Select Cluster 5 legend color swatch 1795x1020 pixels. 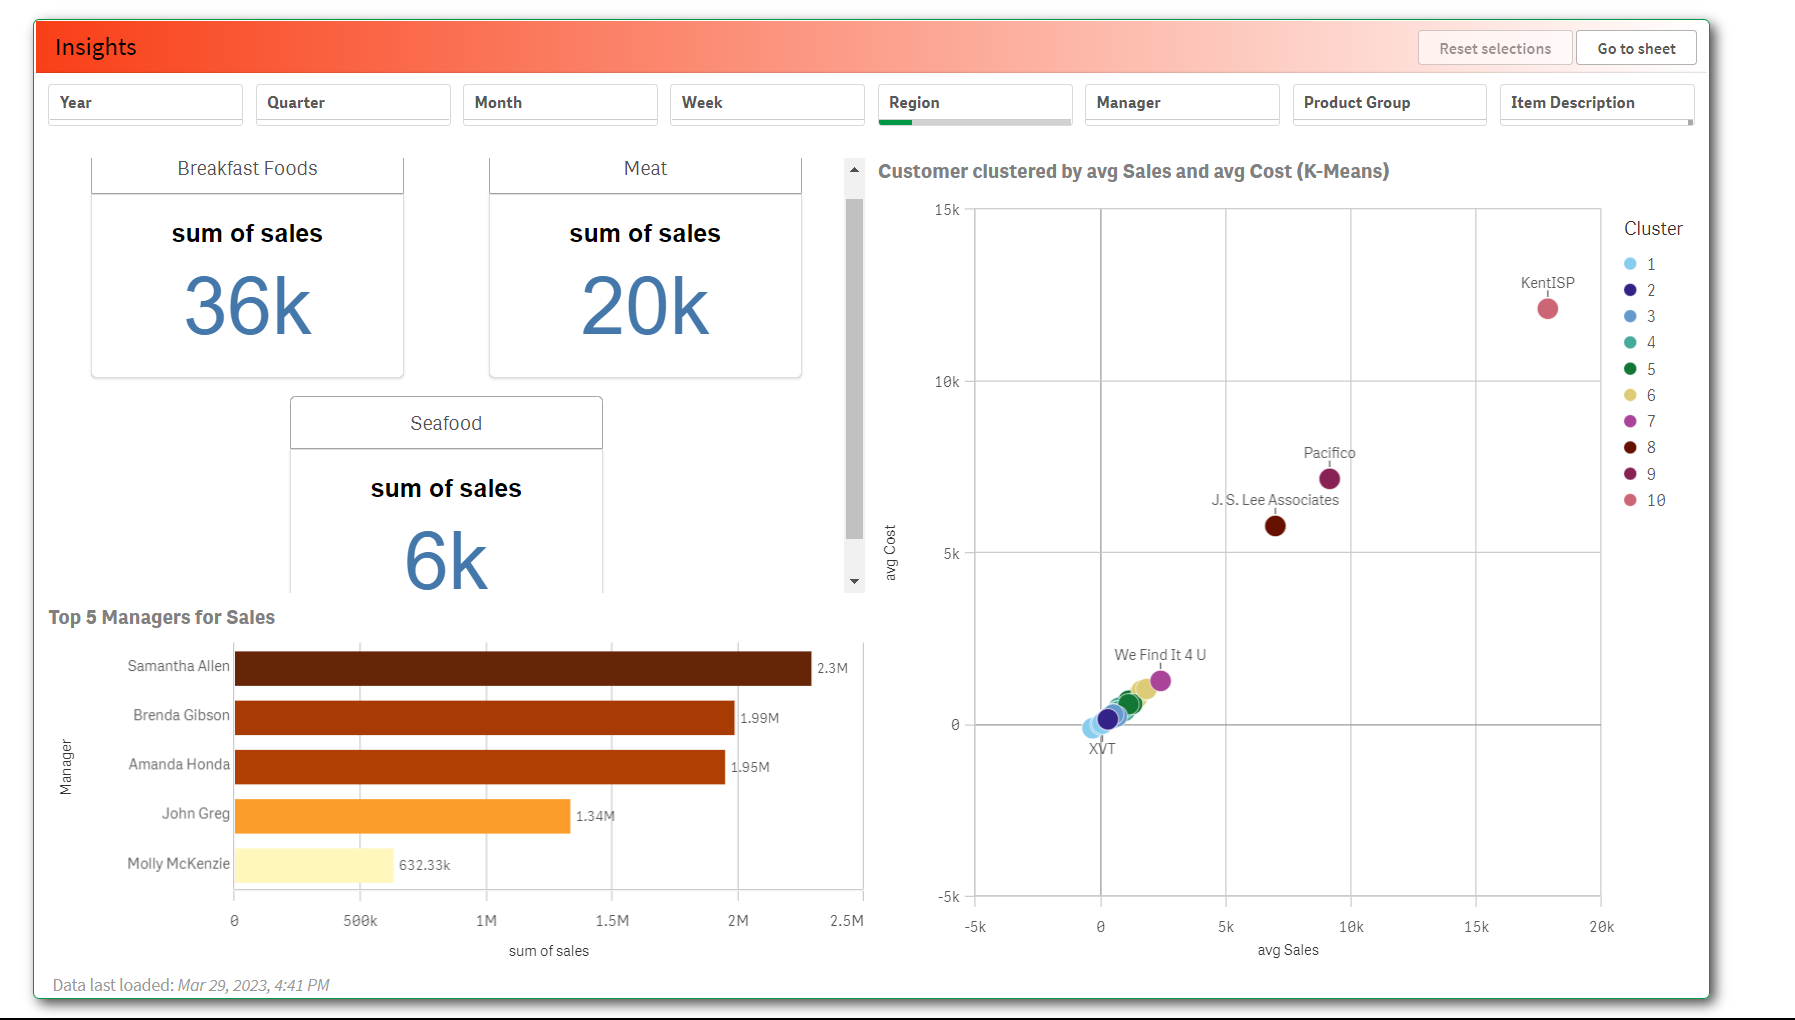[1628, 368]
